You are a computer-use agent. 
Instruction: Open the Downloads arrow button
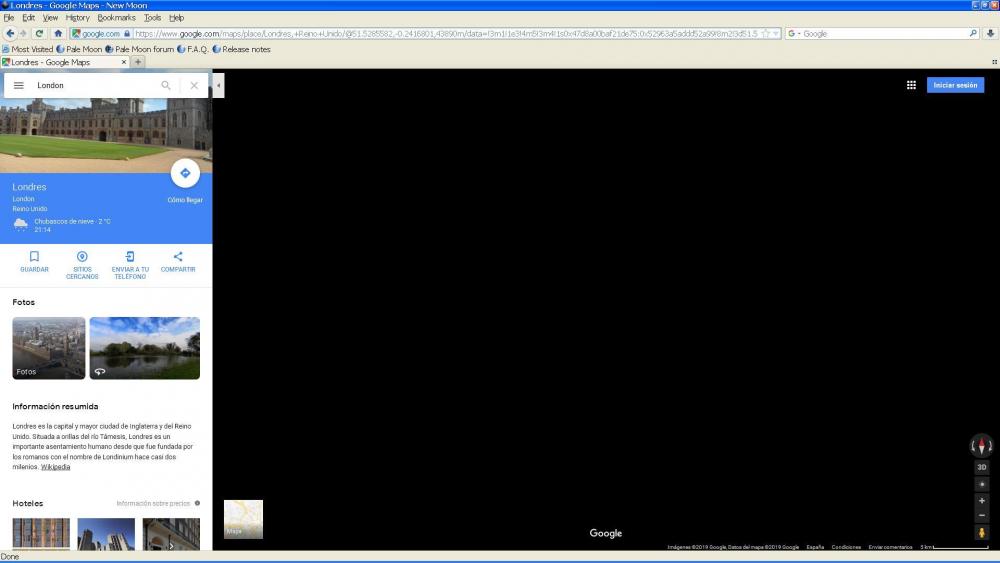[x=990, y=33]
